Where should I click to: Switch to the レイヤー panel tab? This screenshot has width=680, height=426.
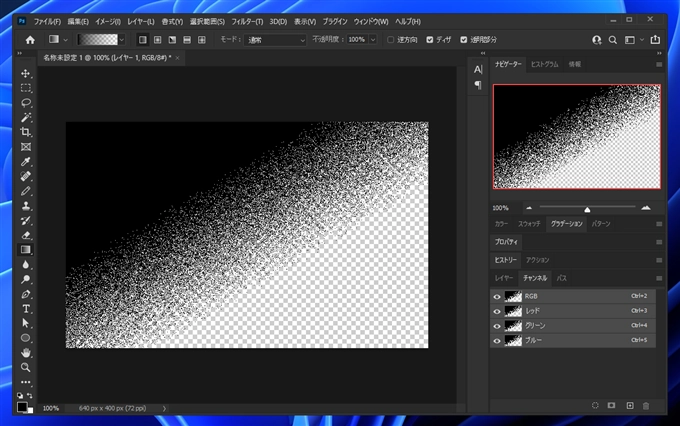(504, 277)
